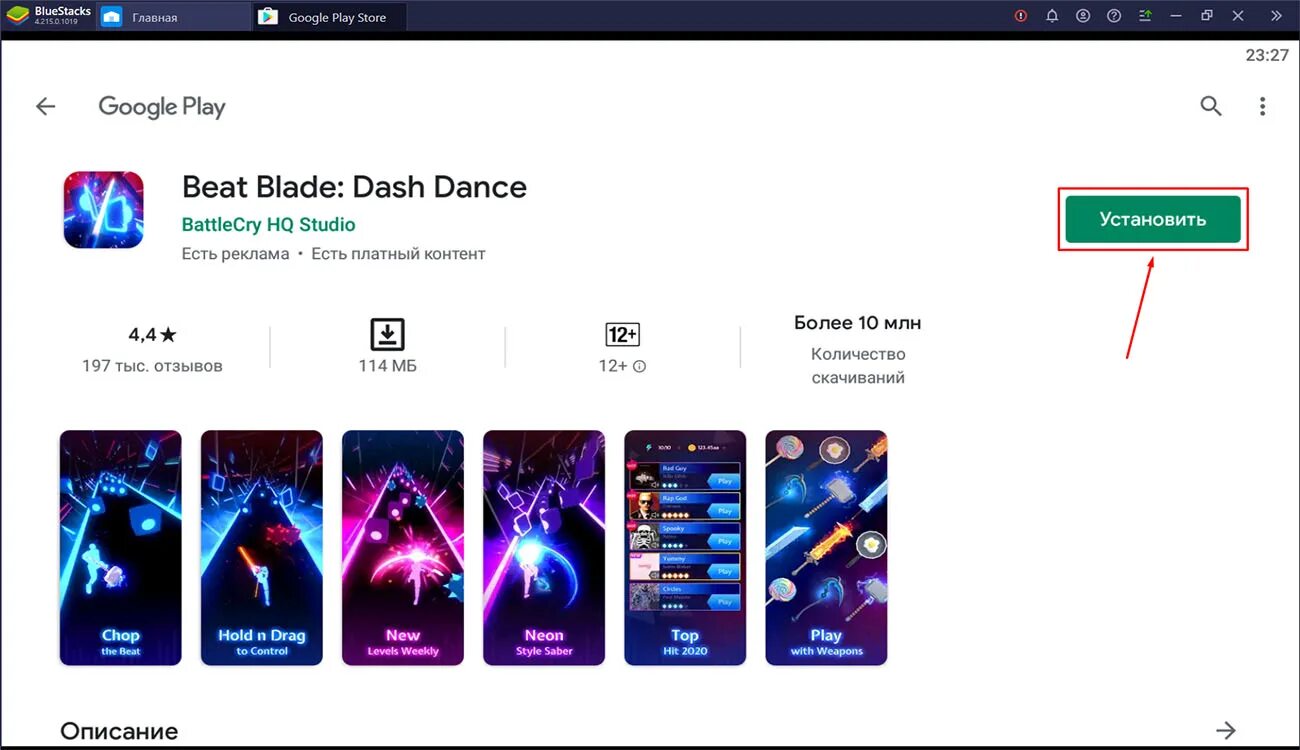Install Beat Blade with the Установить button

tap(1153, 219)
